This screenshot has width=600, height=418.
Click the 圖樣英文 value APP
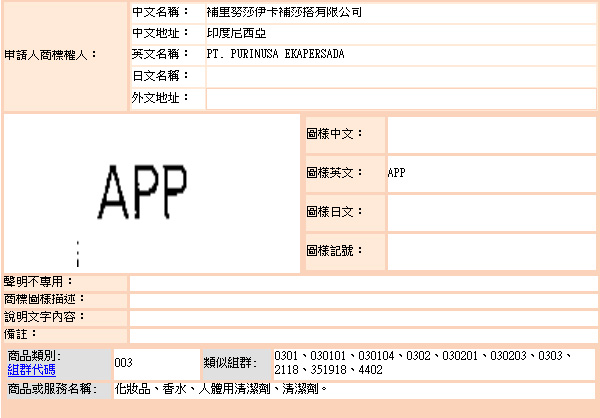tap(396, 173)
